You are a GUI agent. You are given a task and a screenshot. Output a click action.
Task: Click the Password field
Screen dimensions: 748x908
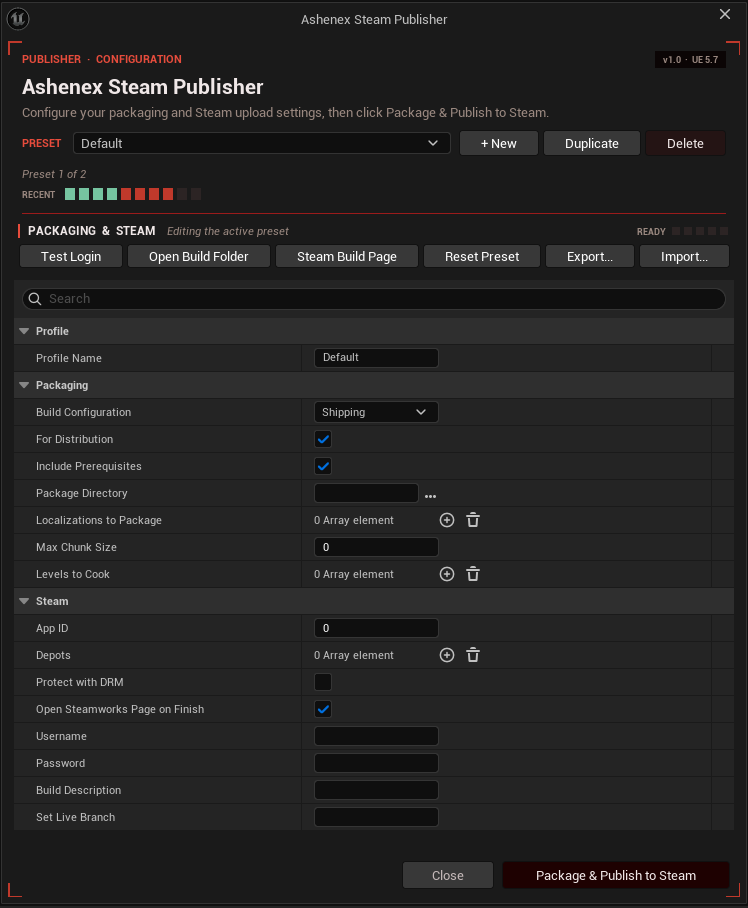376,763
